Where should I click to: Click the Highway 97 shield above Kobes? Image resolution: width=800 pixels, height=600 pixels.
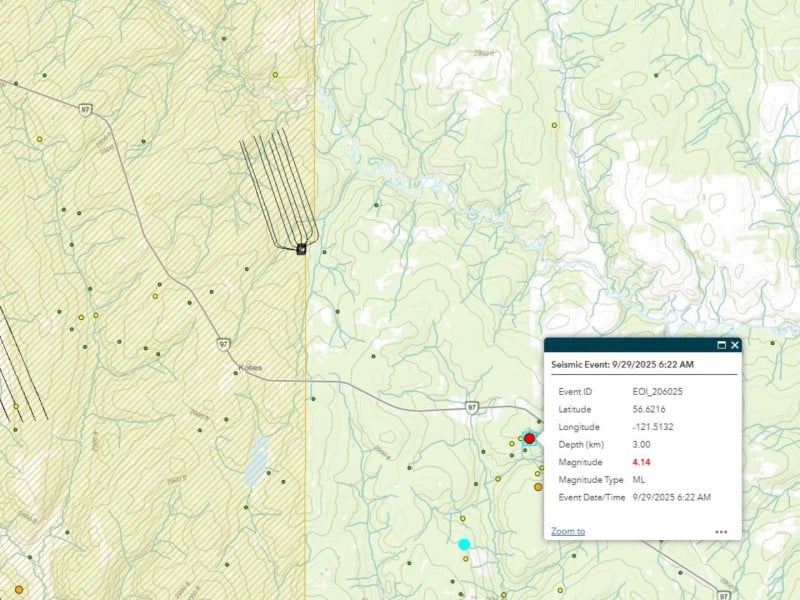coord(222,344)
